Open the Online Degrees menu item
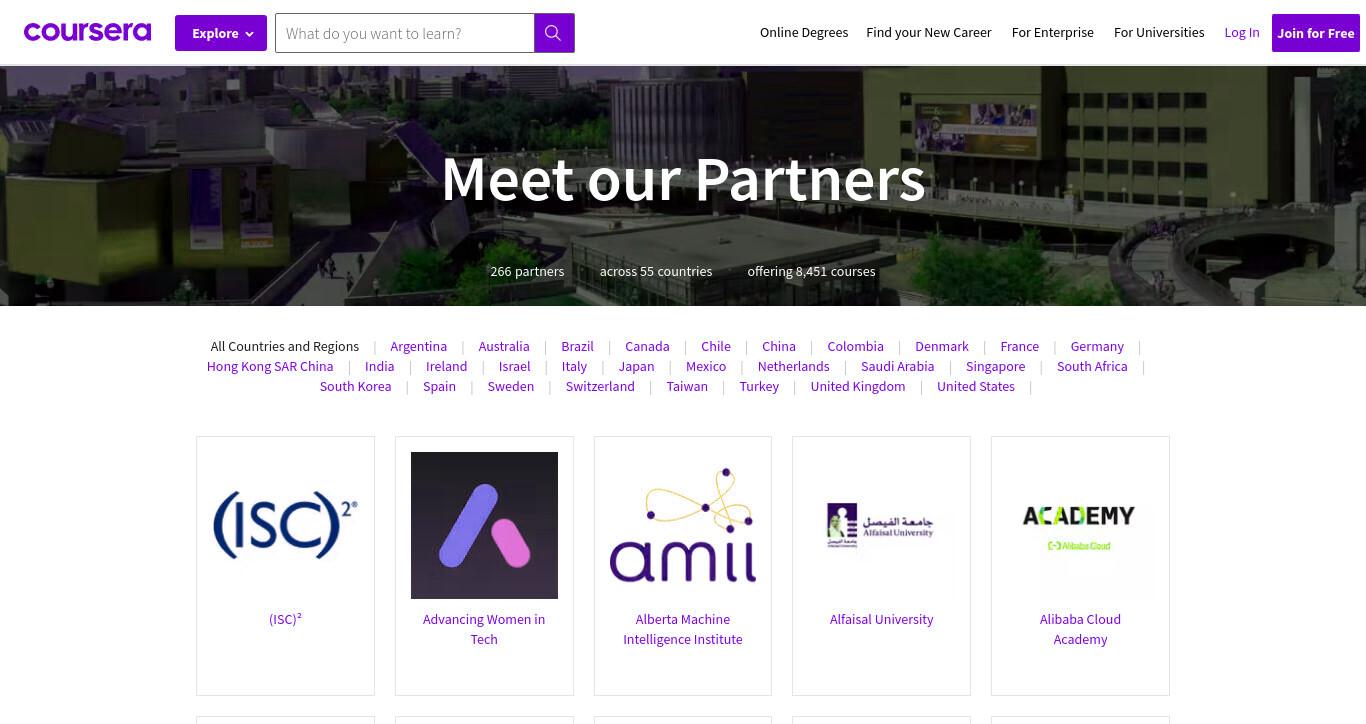The width and height of the screenshot is (1366, 724). click(x=804, y=33)
